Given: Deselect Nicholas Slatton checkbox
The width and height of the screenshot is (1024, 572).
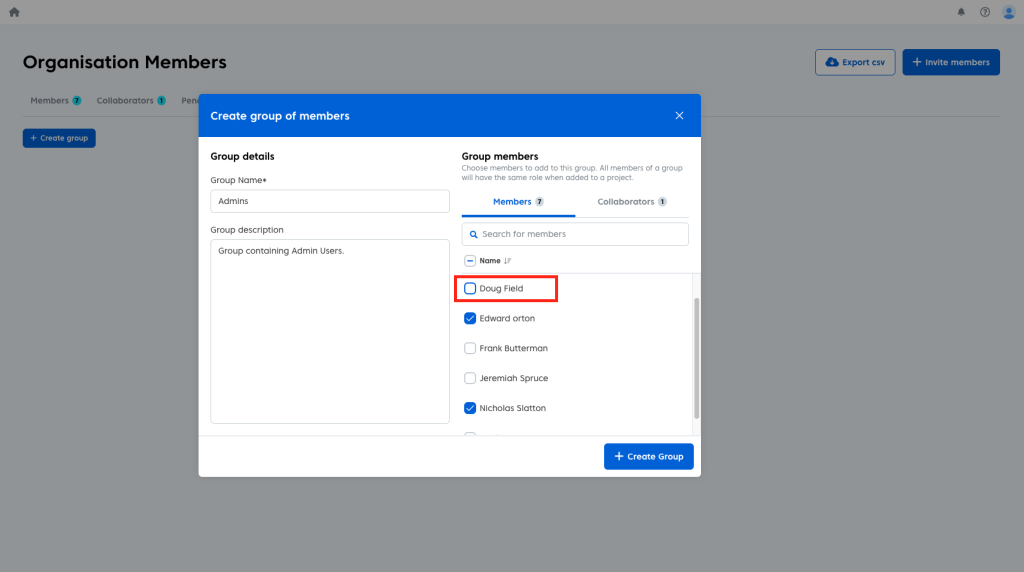Looking at the screenshot, I should pyautogui.click(x=470, y=409).
